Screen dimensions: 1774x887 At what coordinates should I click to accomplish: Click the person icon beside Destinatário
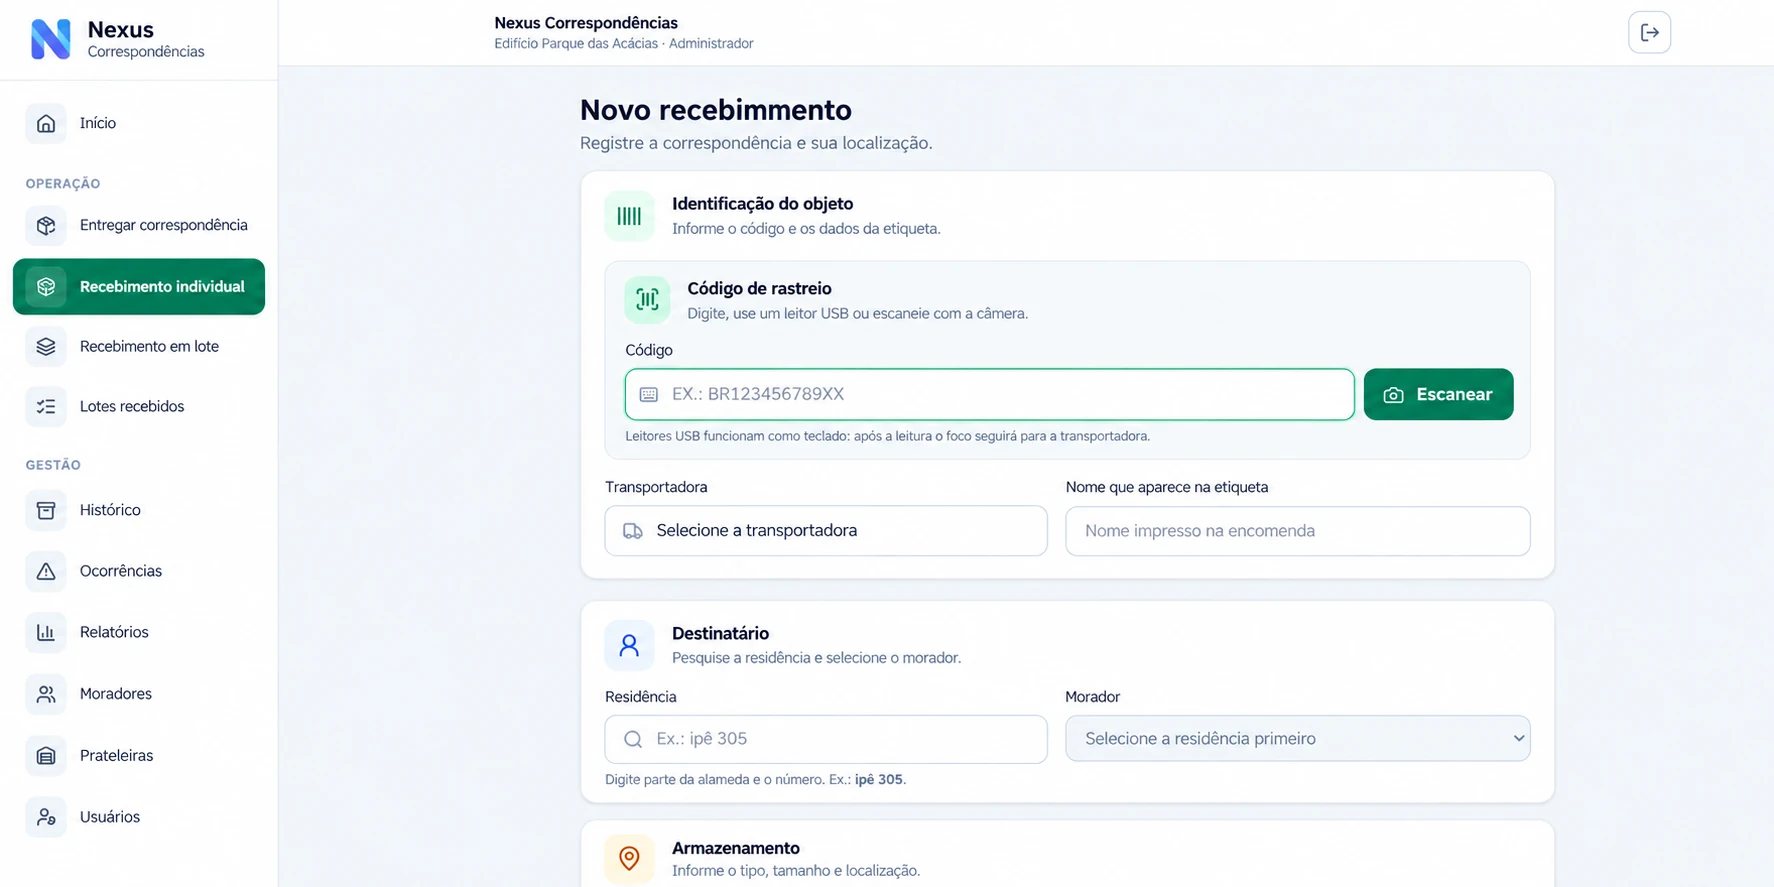pos(629,645)
